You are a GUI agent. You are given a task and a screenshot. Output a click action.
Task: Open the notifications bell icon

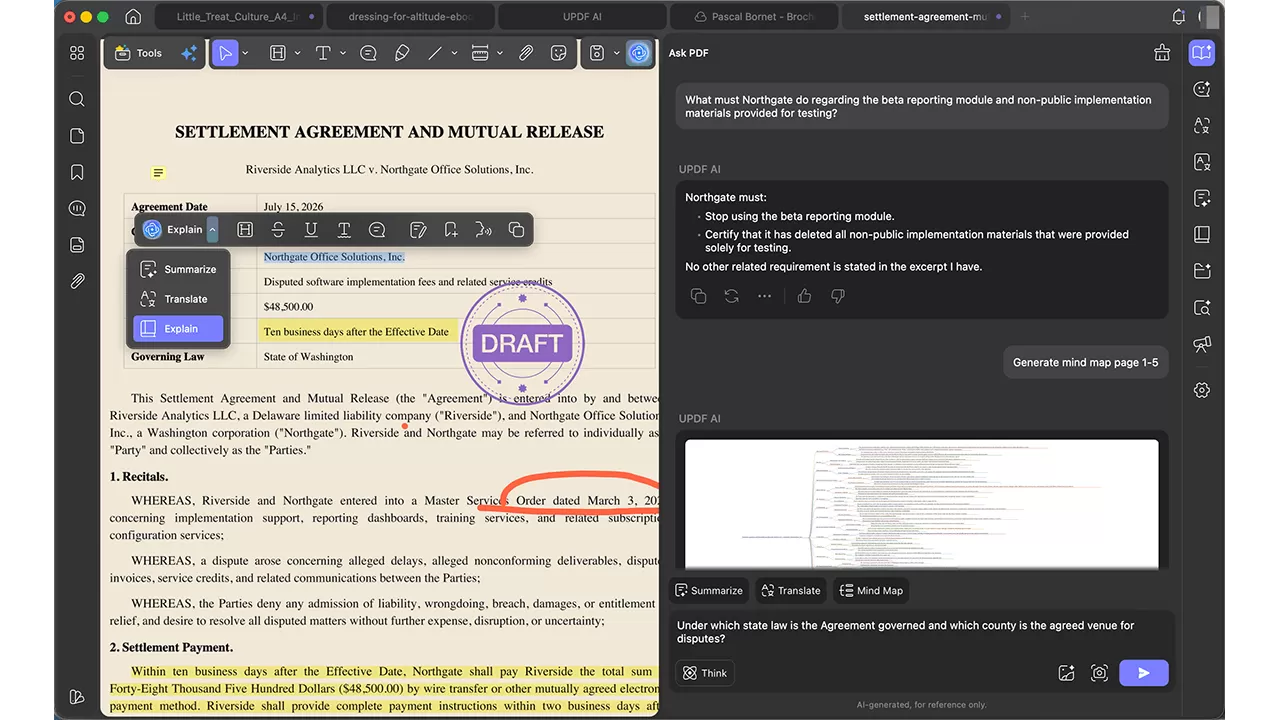[x=1178, y=17]
